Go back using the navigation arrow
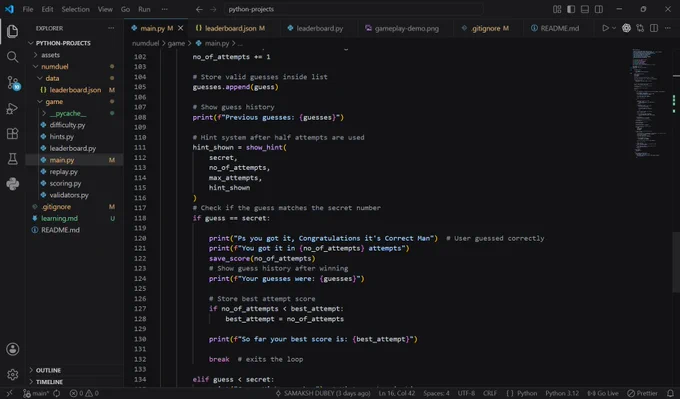The width and height of the screenshot is (680, 399). (199, 9)
